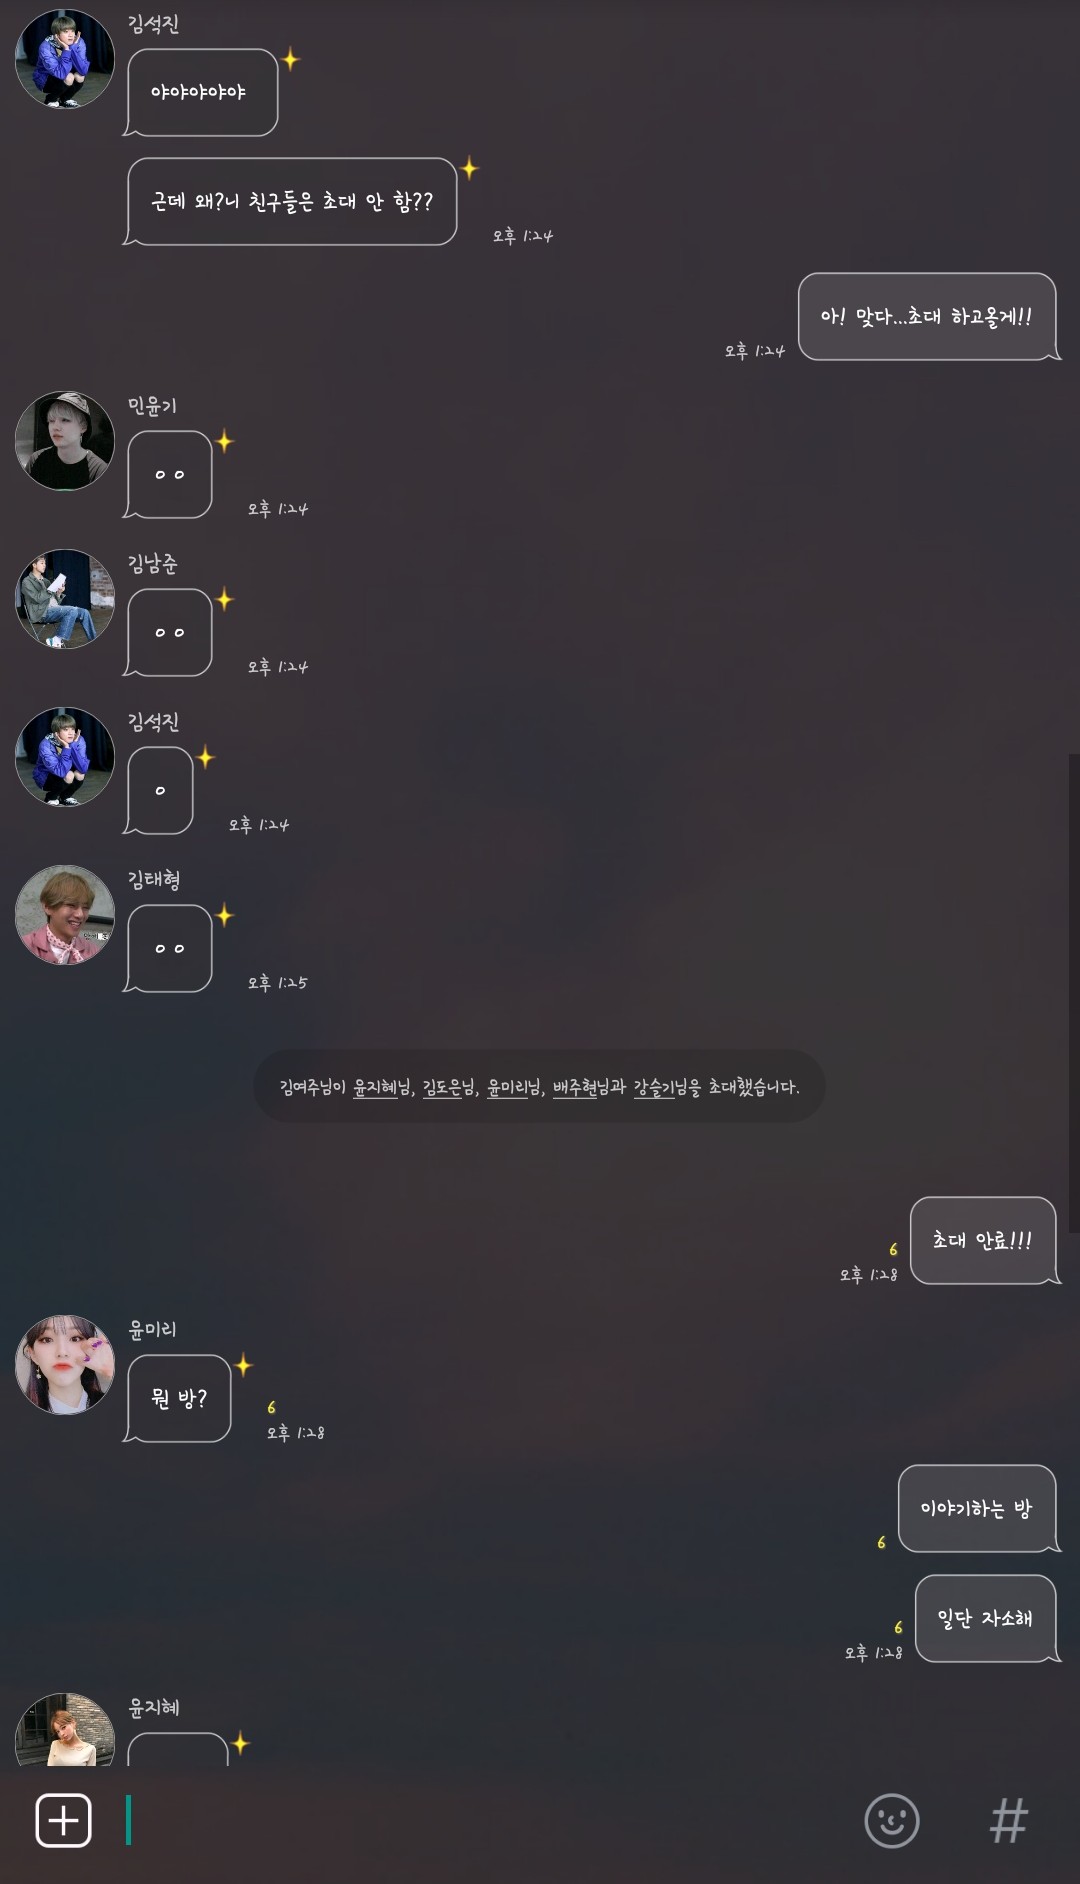The width and height of the screenshot is (1080, 1884).
Task: Tap invited member link 윤미리님
Action: pyautogui.click(x=514, y=1087)
